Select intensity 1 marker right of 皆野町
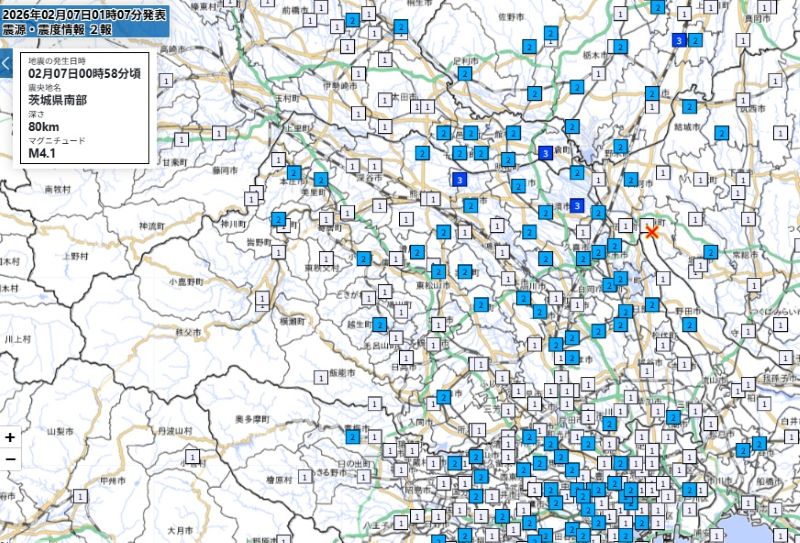The image size is (800, 543). [x=278, y=252]
